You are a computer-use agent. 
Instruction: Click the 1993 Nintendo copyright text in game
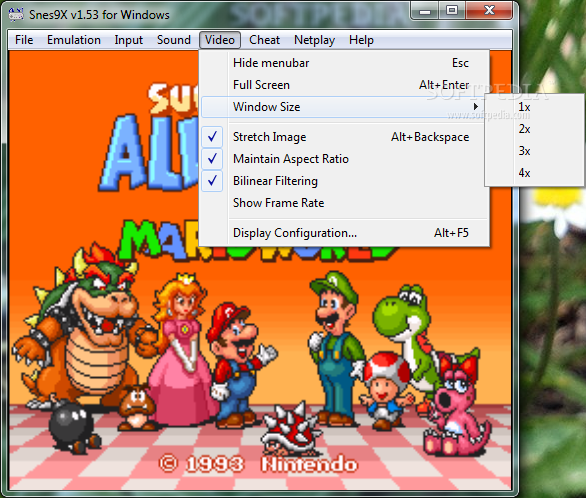tap(258, 464)
